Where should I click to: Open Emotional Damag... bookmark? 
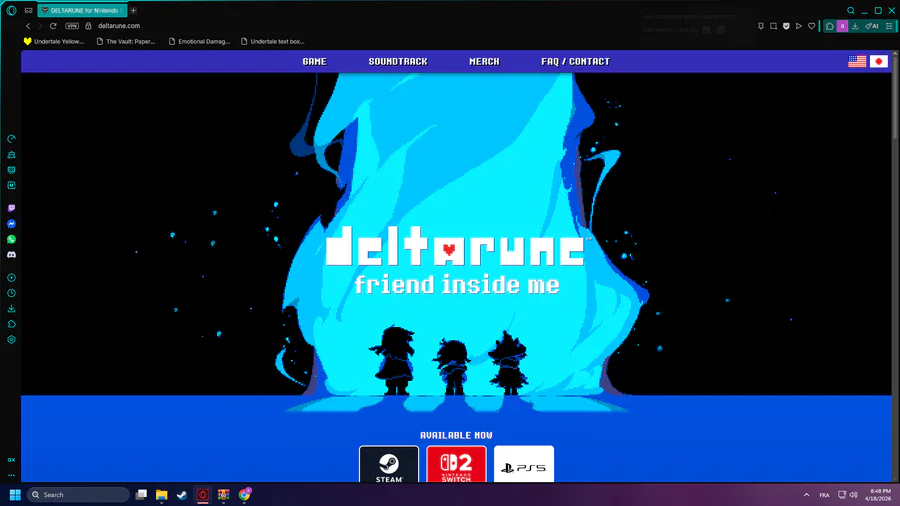[199, 41]
